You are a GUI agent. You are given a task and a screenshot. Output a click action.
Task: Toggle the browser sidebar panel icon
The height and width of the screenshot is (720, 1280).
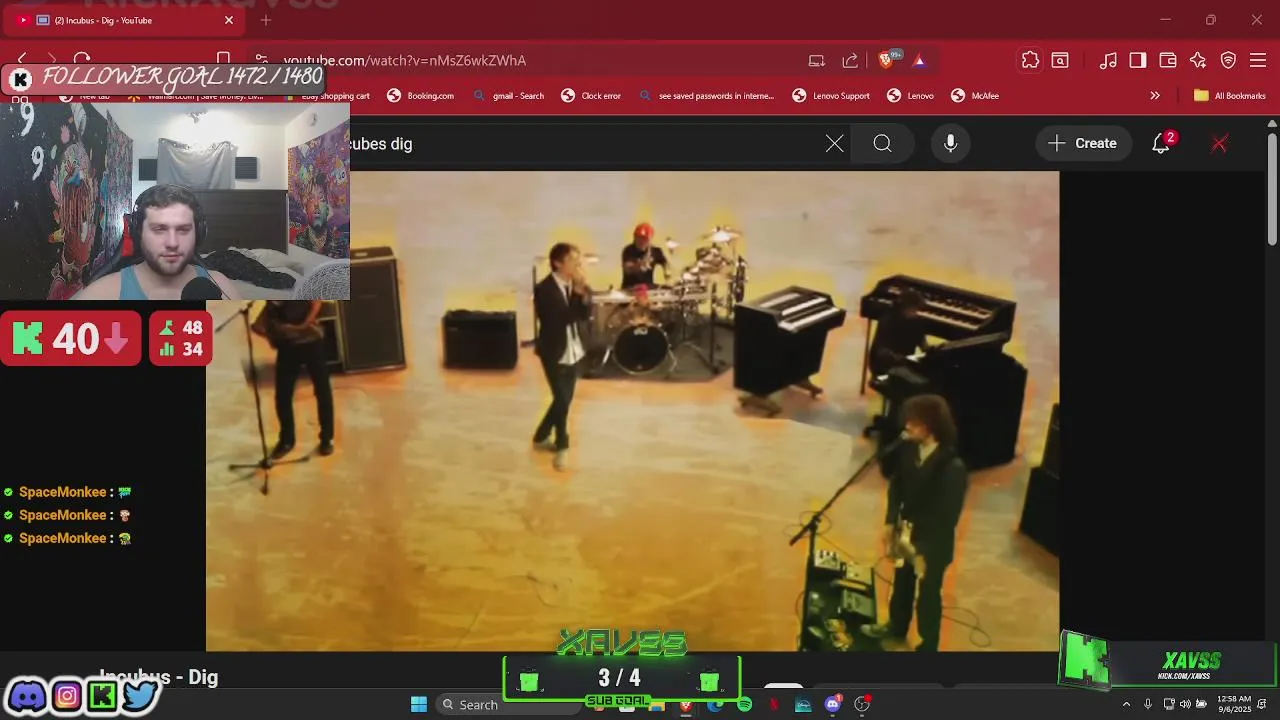(x=1138, y=60)
